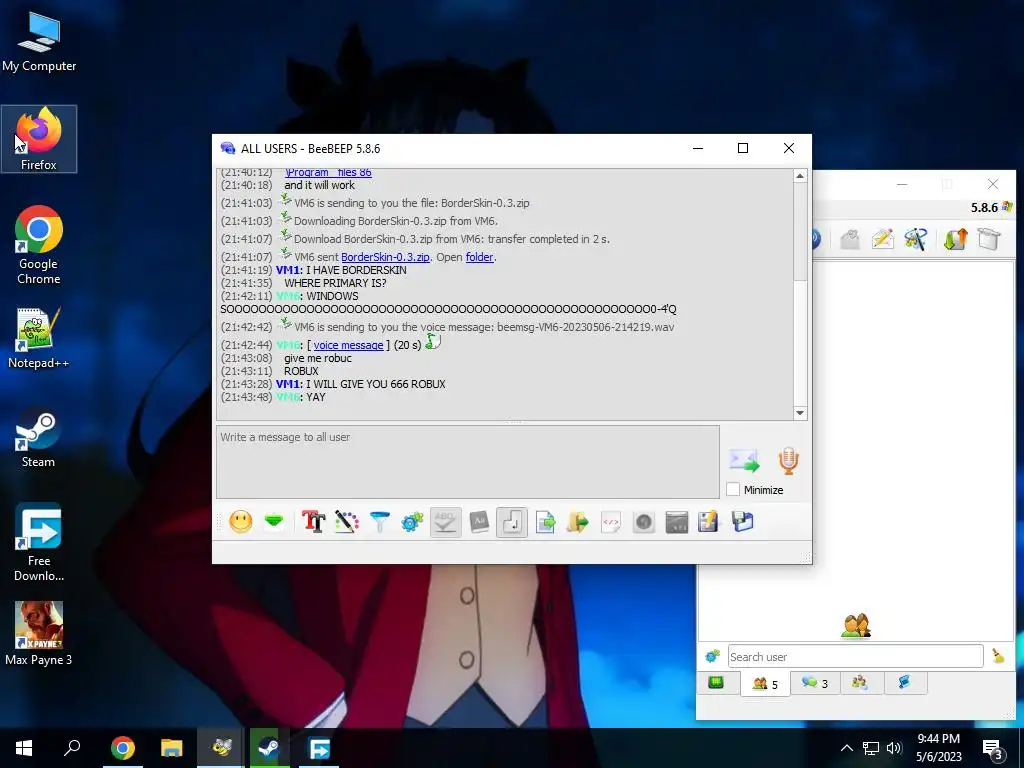1024x768 pixels.
Task: Toggle the return key sends message button
Action: [x=512, y=522]
